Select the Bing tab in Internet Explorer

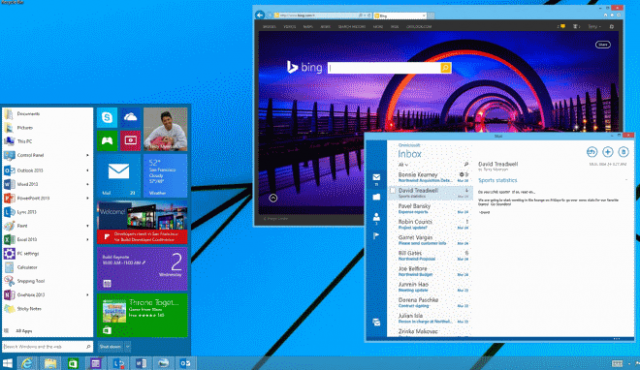tap(400, 16)
